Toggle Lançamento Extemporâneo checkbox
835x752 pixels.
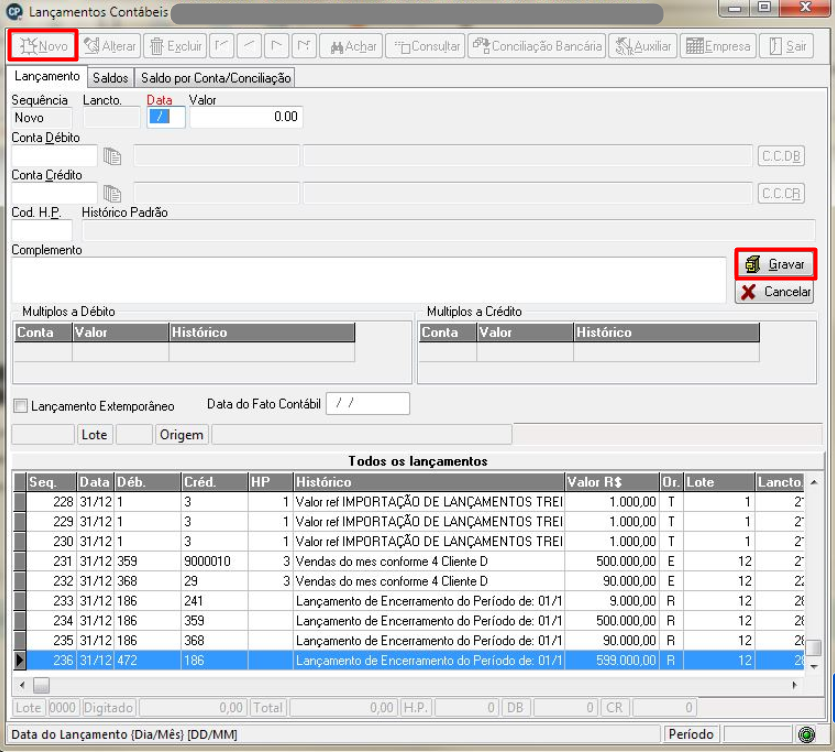(x=21, y=406)
